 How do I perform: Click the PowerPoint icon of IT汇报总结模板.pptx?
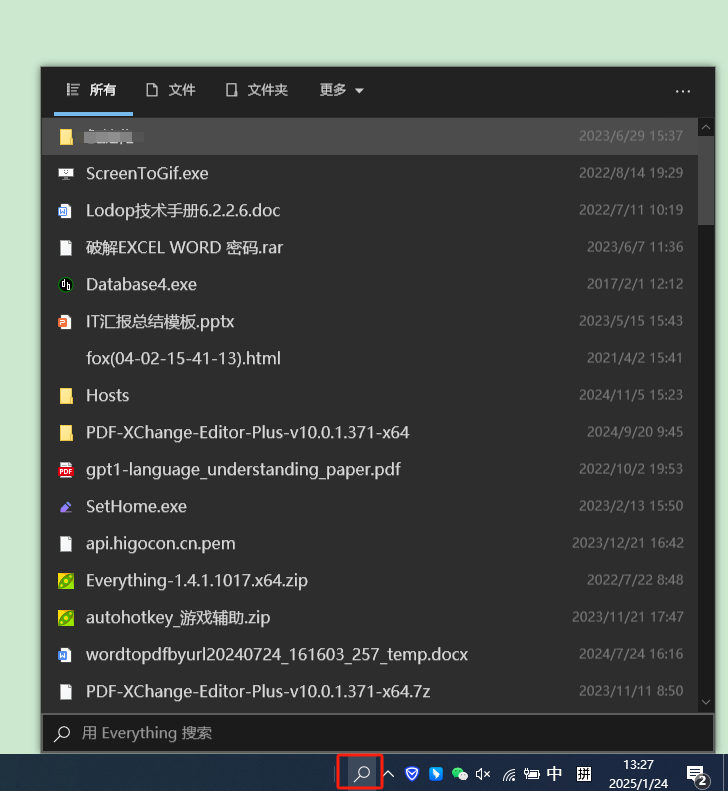(66, 322)
